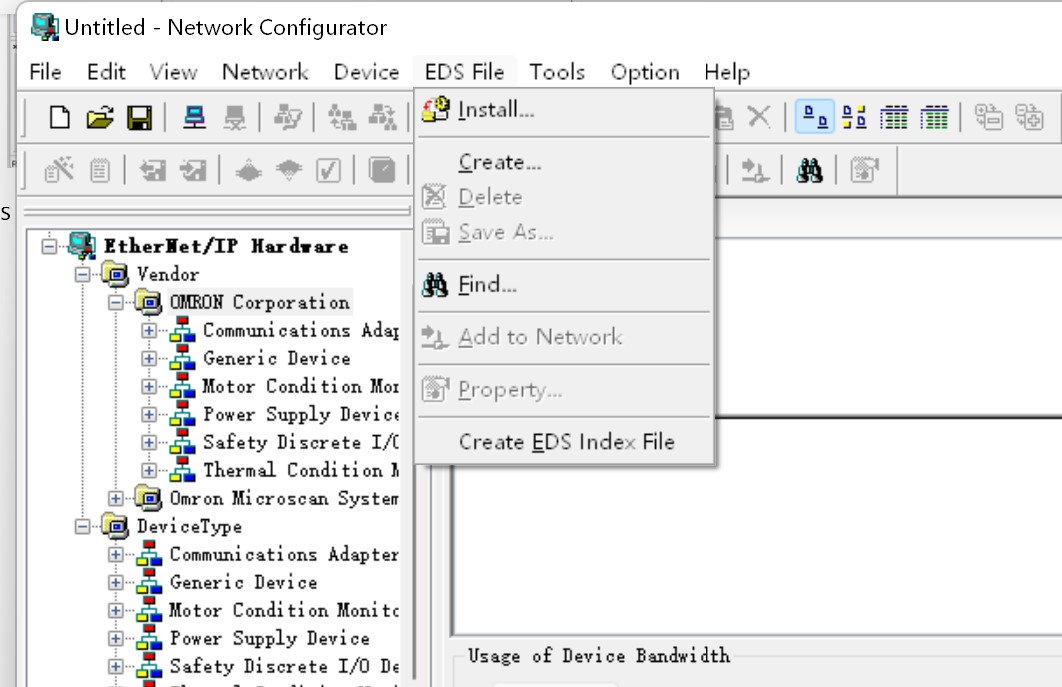
Task: Collapse the DeviceType tree node
Action: coord(83,526)
